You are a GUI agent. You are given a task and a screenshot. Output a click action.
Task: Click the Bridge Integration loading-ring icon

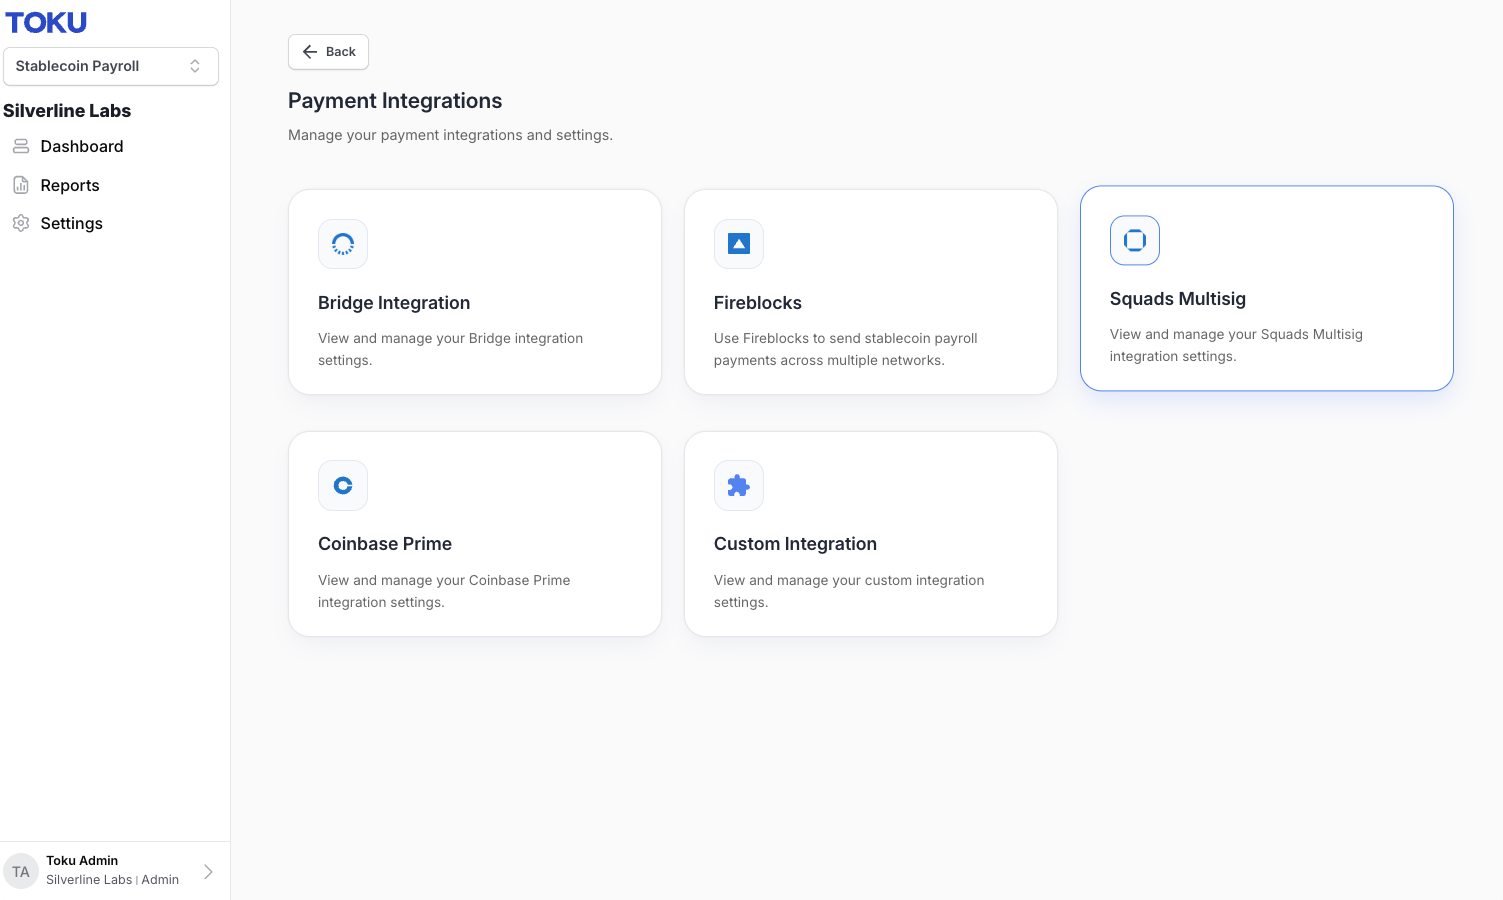pos(343,244)
